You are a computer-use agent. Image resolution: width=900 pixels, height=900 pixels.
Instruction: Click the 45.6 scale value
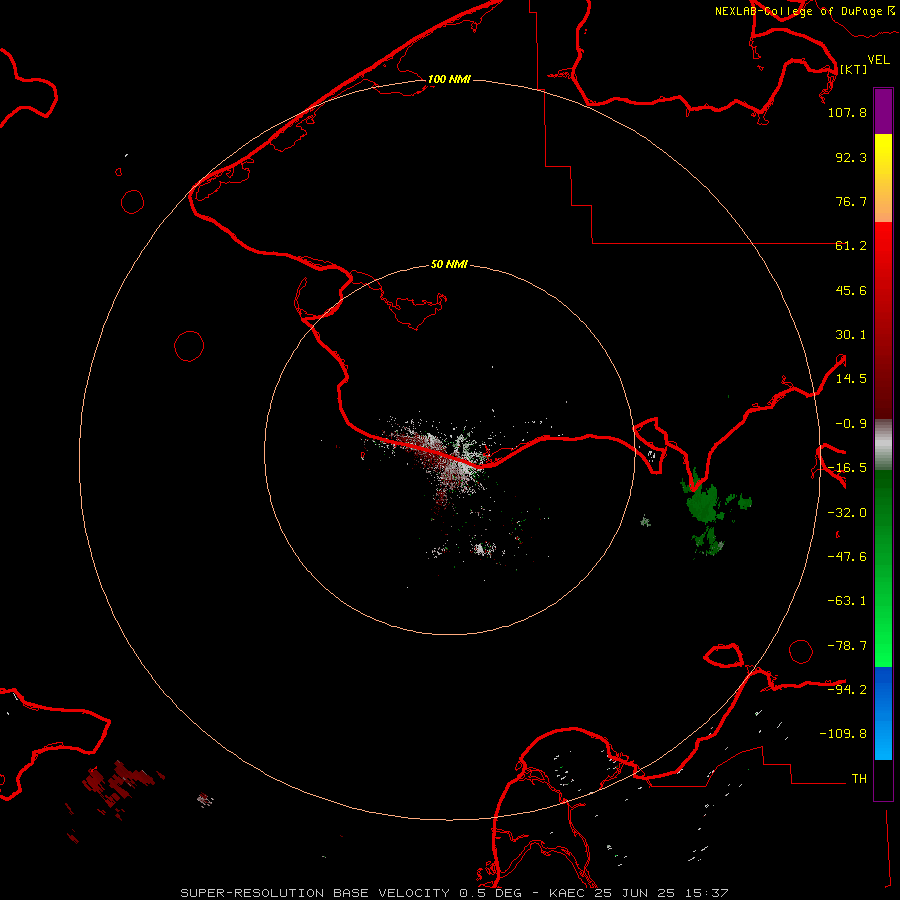(x=851, y=290)
